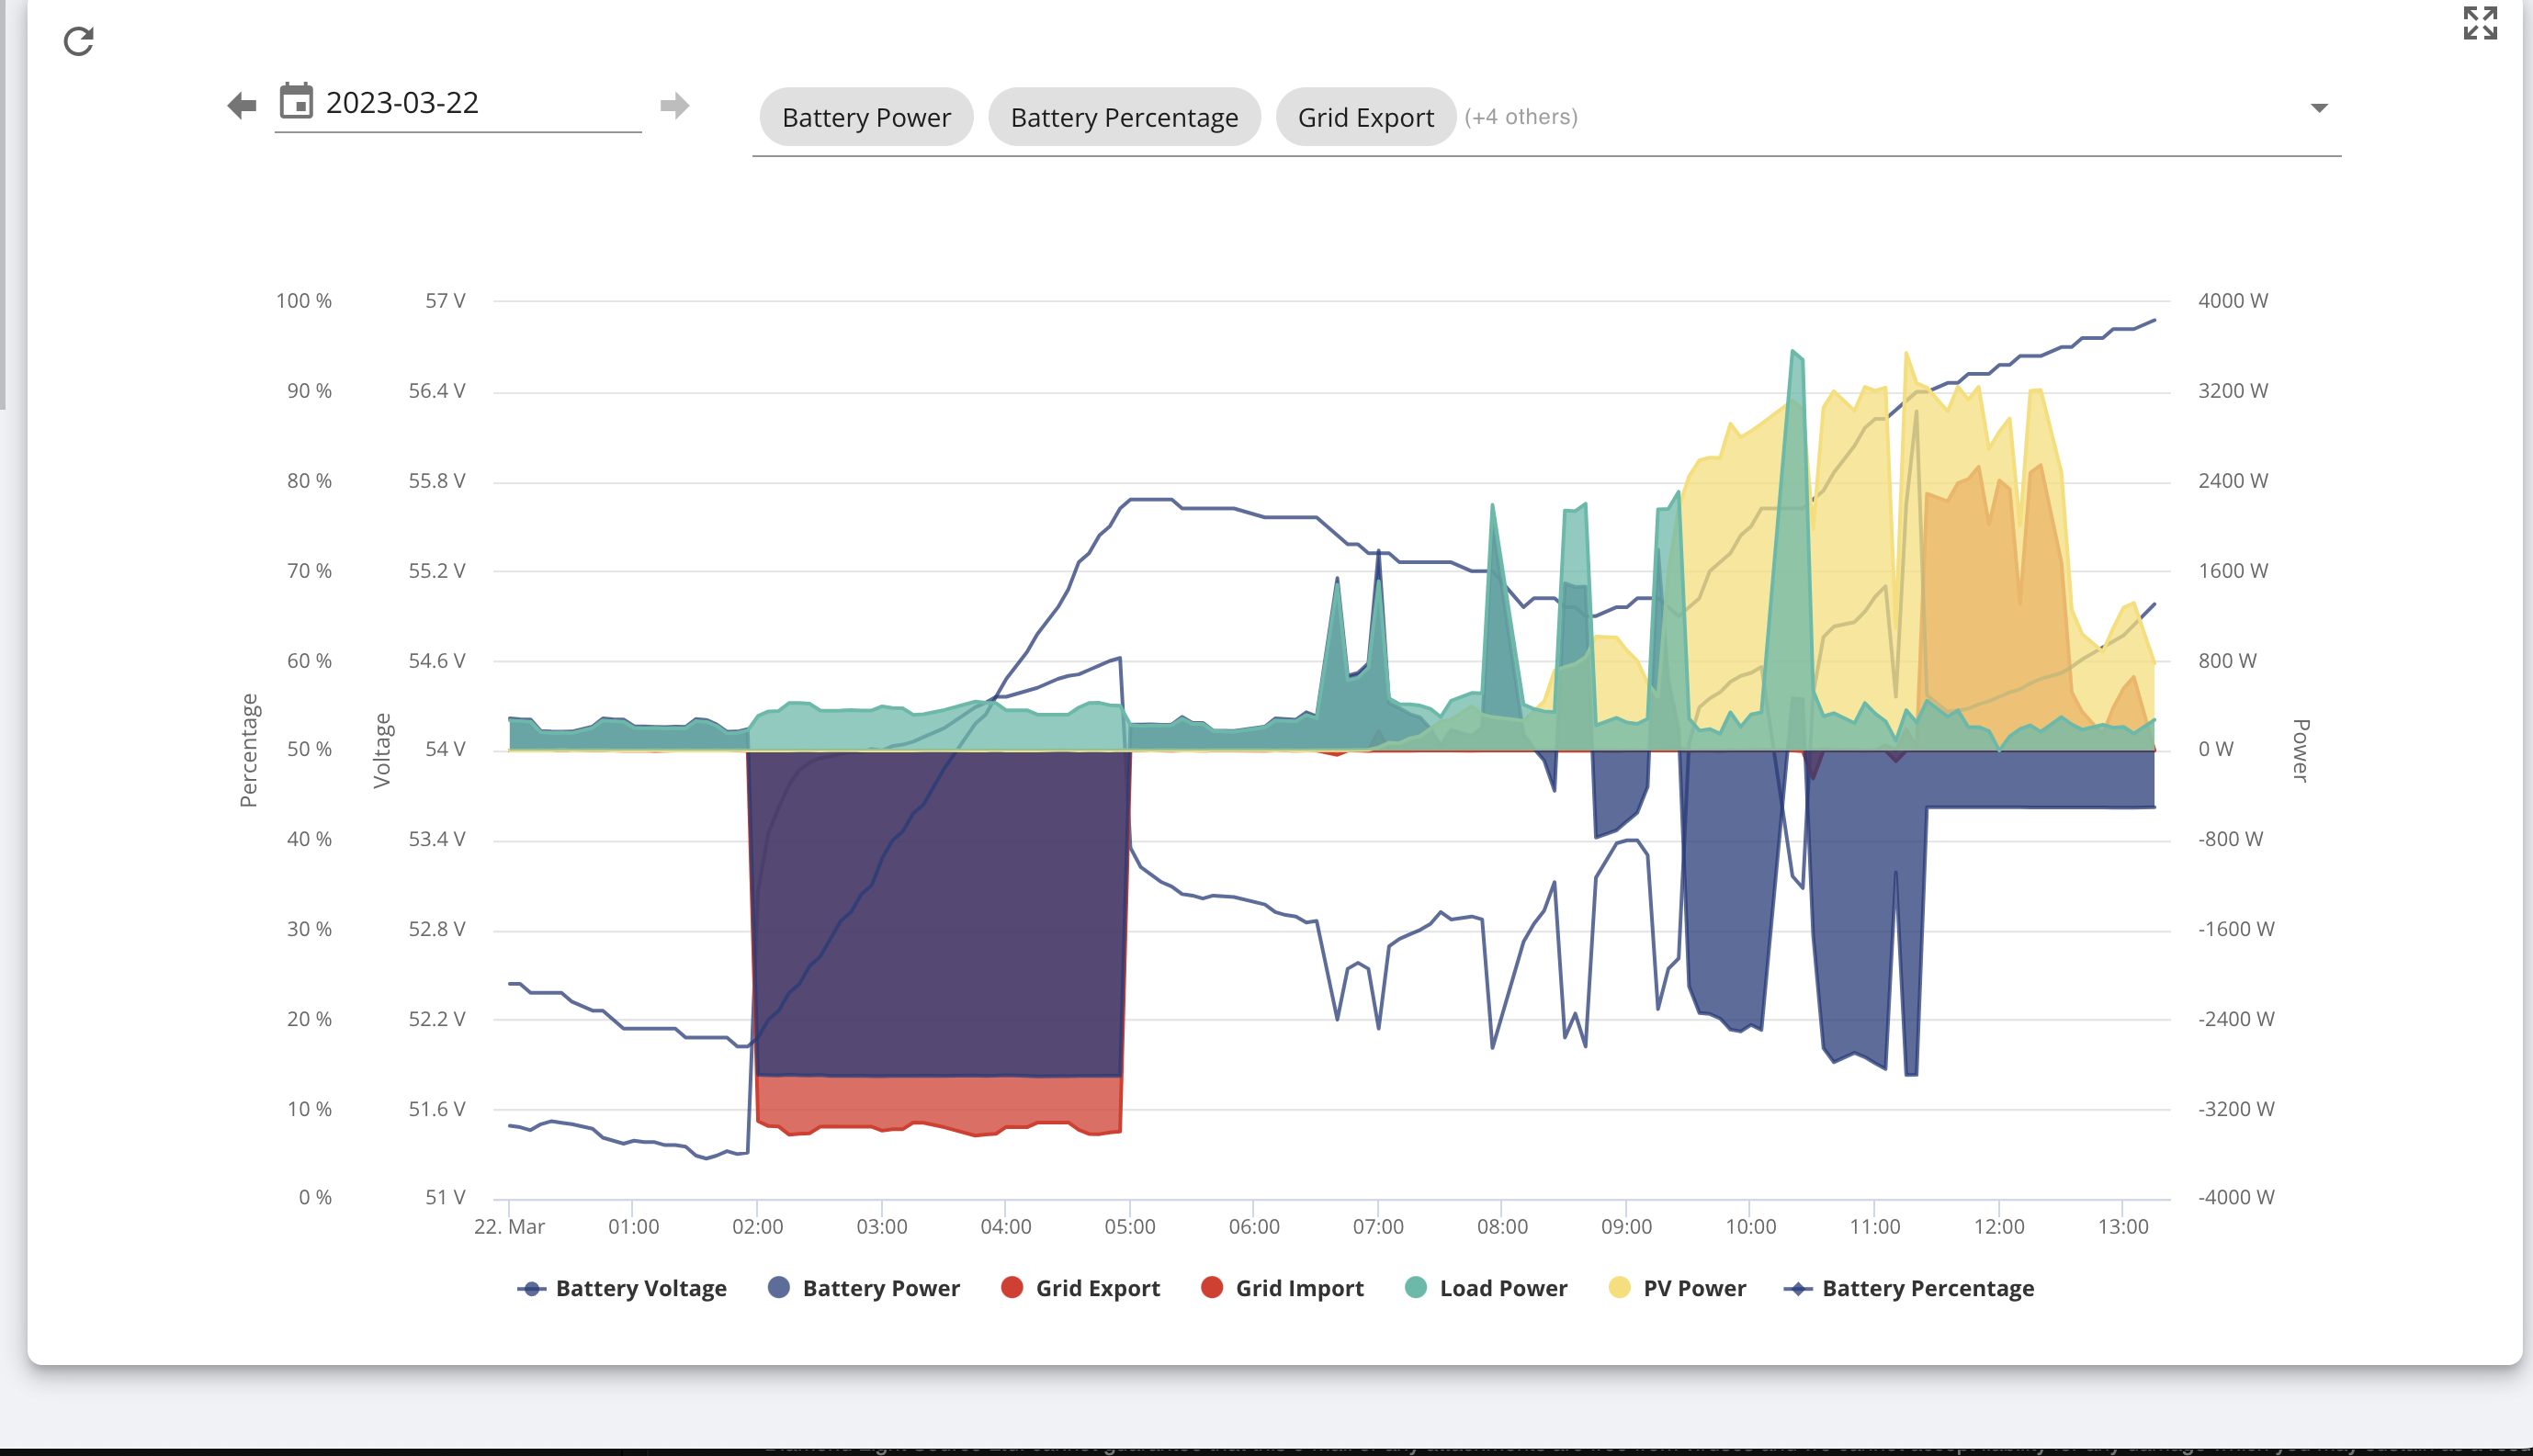Click the Battery Voltage legend marker
Viewport: 2533px width, 1456px height.
(531, 1289)
